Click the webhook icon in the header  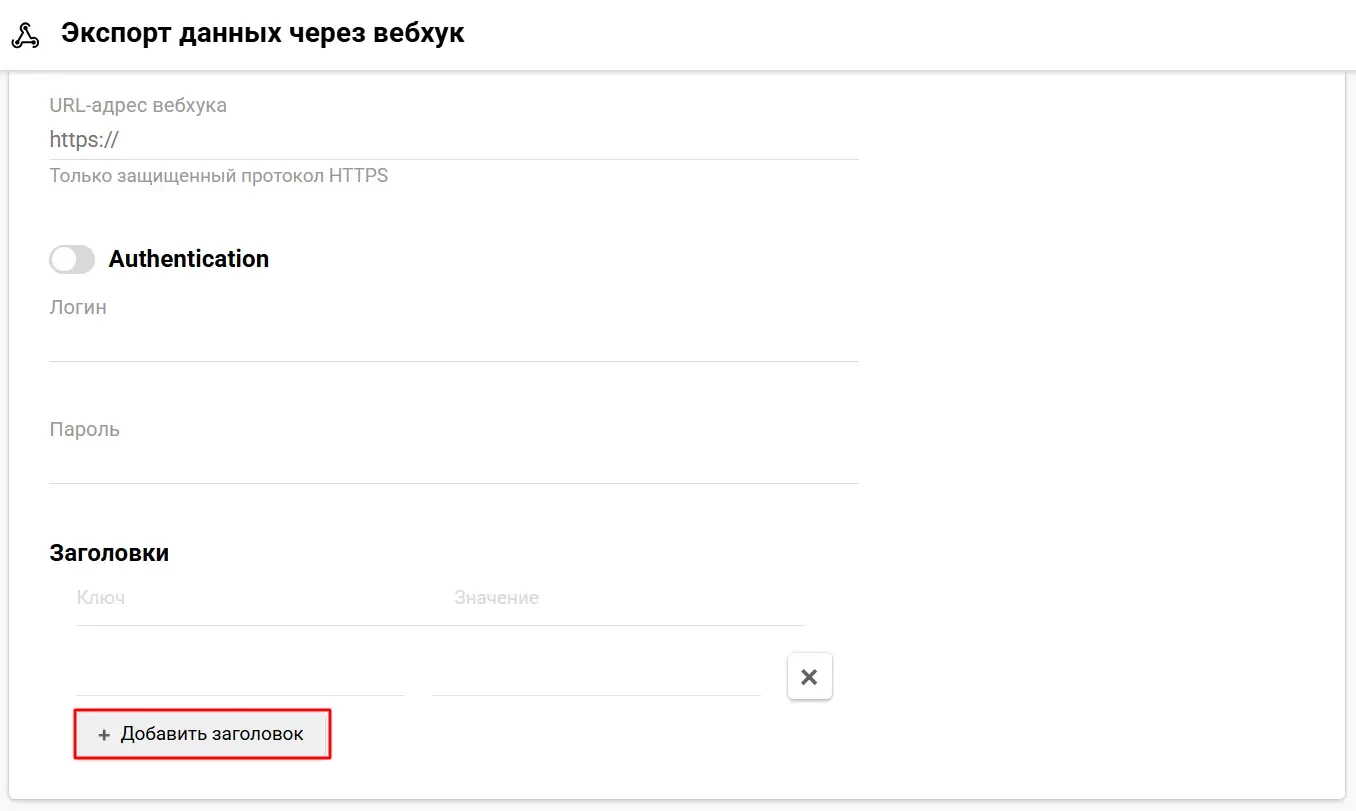coord(25,35)
